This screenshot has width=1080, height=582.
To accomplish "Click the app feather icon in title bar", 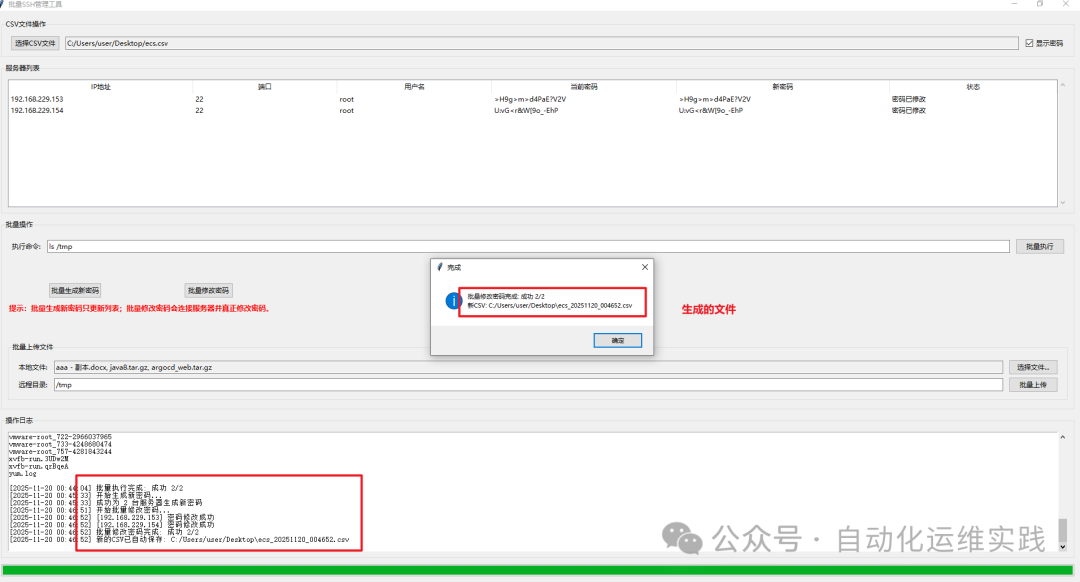I will coord(3,4).
